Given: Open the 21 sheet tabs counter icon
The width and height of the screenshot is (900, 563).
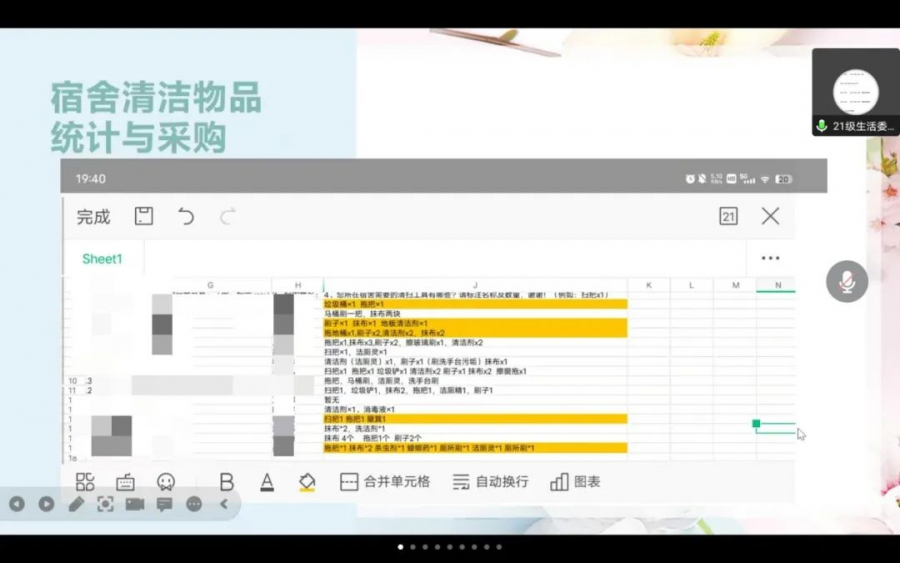Looking at the screenshot, I should click(x=728, y=216).
